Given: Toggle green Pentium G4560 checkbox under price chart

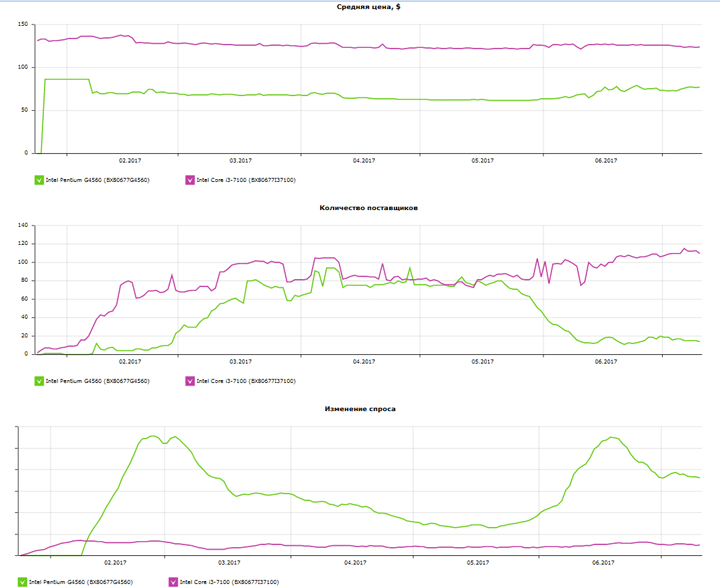Looking at the screenshot, I should 39,180.
